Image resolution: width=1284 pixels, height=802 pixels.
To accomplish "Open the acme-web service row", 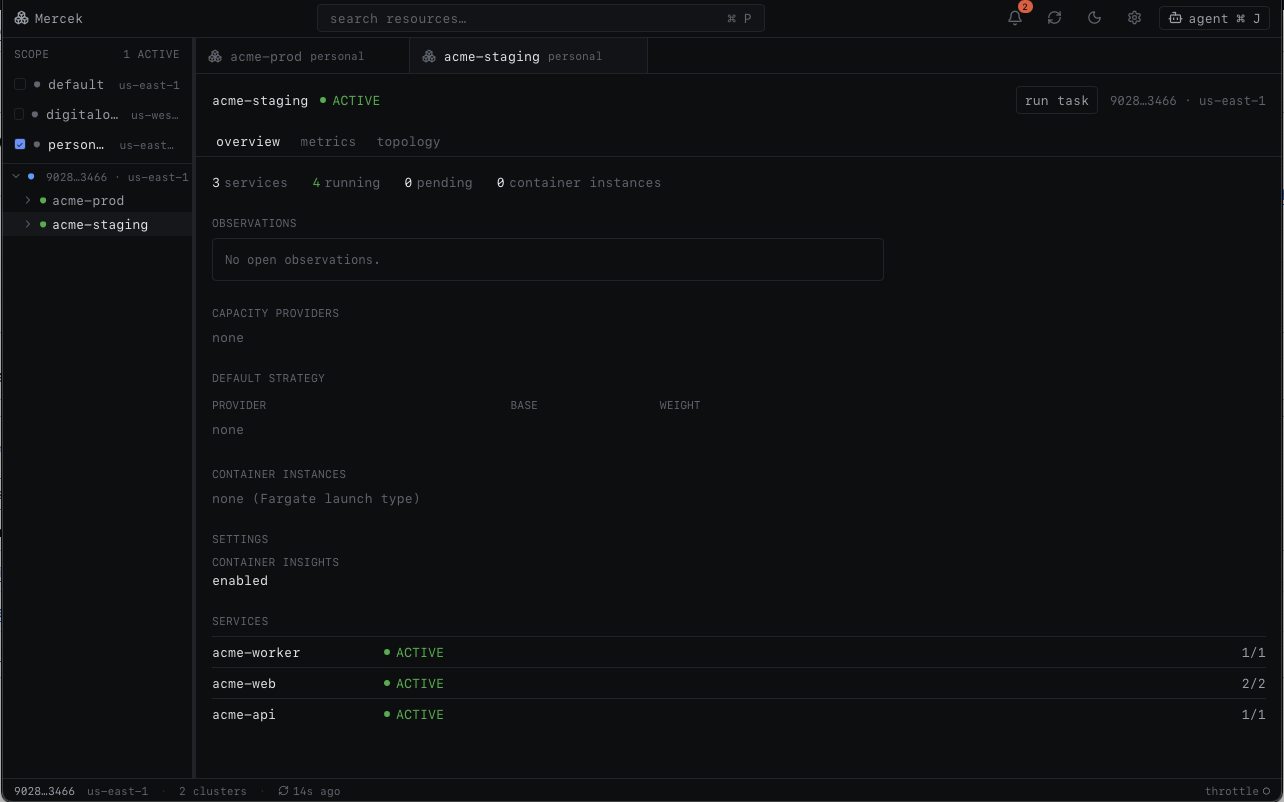I will click(739, 684).
